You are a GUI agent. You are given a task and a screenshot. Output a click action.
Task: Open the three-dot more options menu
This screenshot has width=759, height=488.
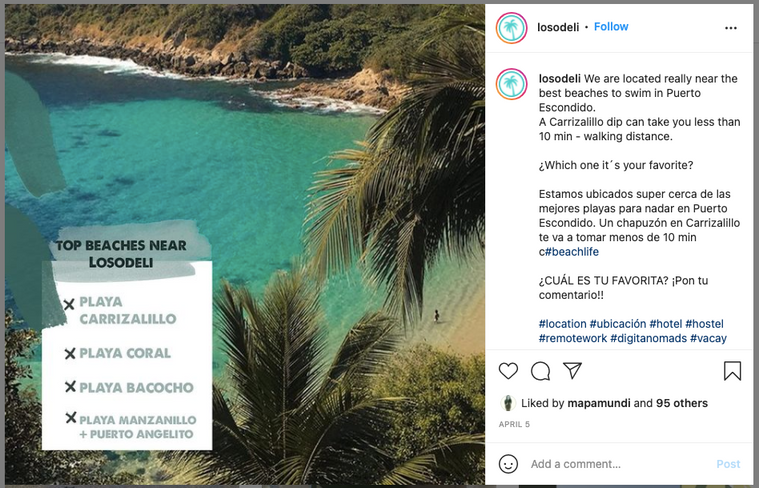pos(730,28)
